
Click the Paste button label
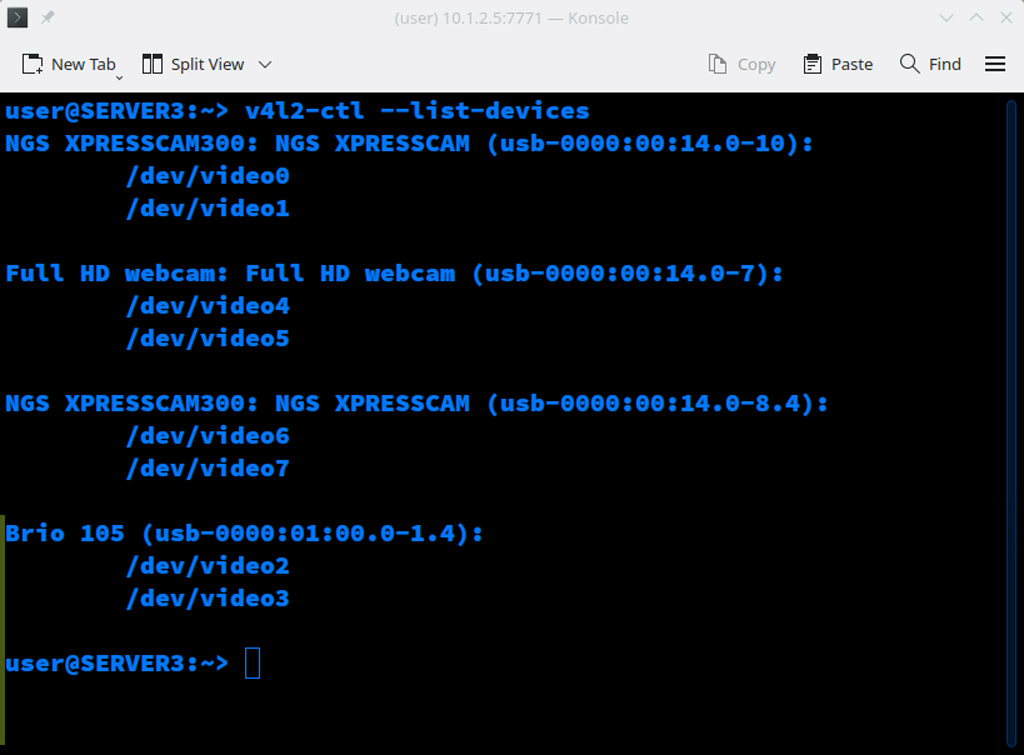[x=852, y=64]
